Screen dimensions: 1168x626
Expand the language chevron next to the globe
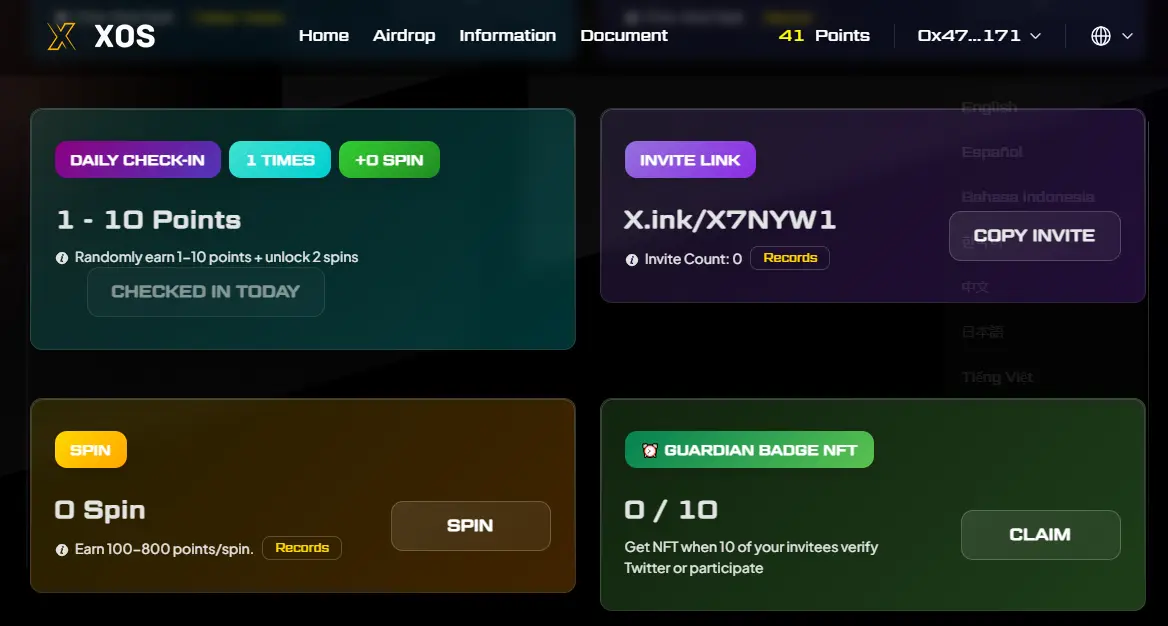pos(1127,36)
